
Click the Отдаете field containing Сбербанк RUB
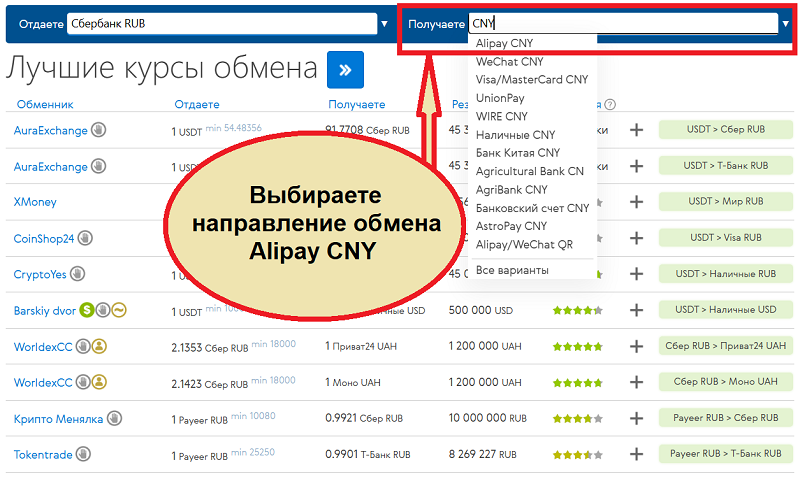pos(222,23)
